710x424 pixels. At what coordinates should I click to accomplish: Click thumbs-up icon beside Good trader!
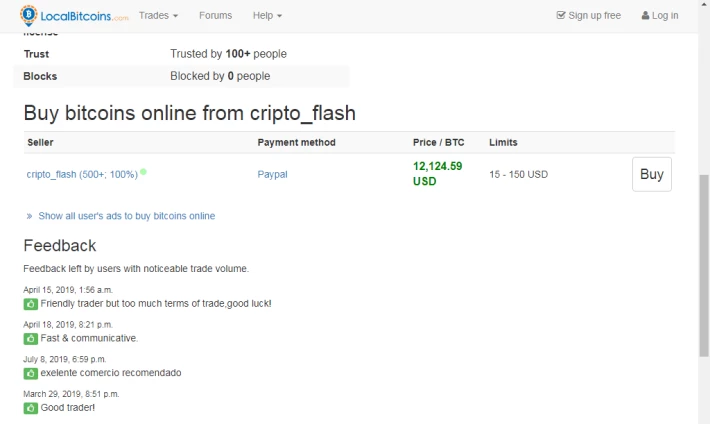pyautogui.click(x=30, y=408)
